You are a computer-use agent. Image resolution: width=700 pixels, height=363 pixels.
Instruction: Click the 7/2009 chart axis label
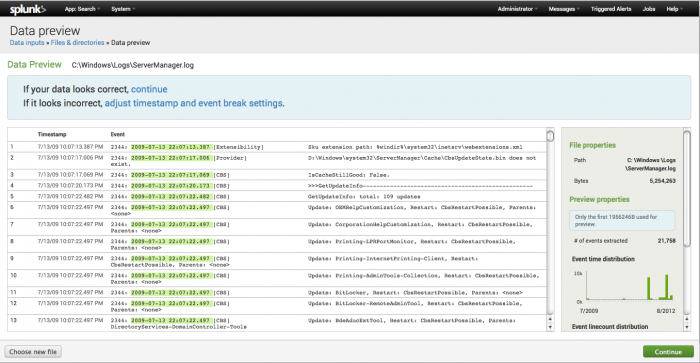[588, 311]
